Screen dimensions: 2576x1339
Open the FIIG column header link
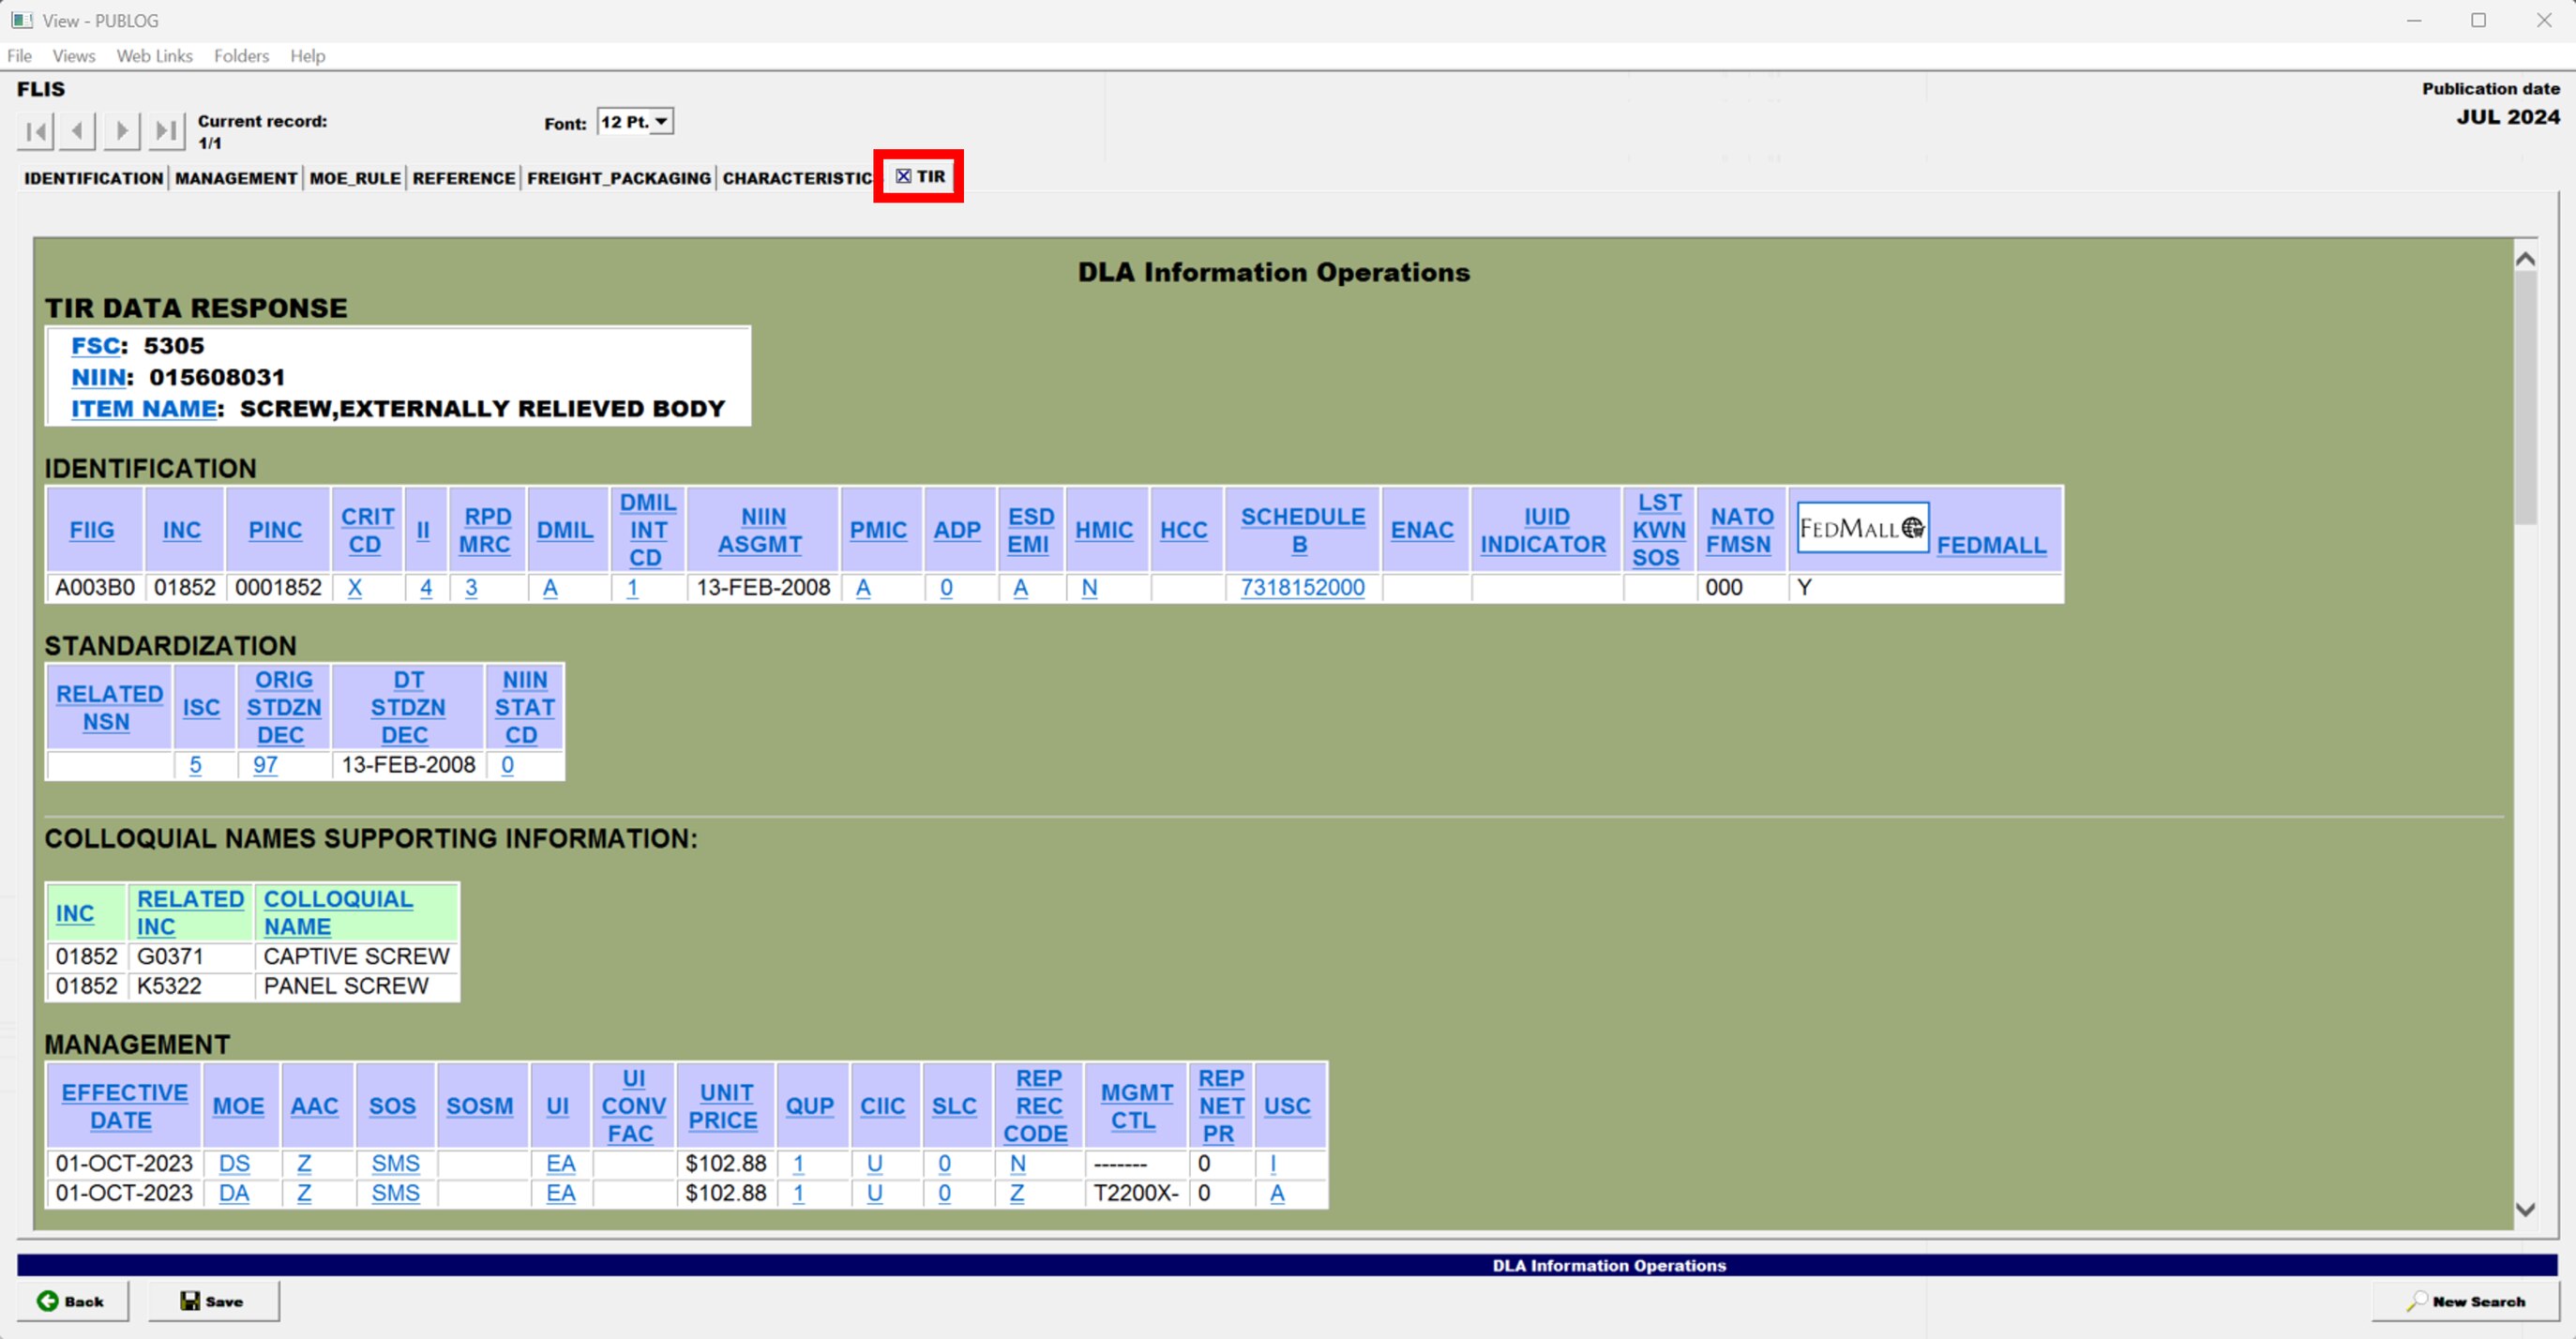click(x=92, y=531)
